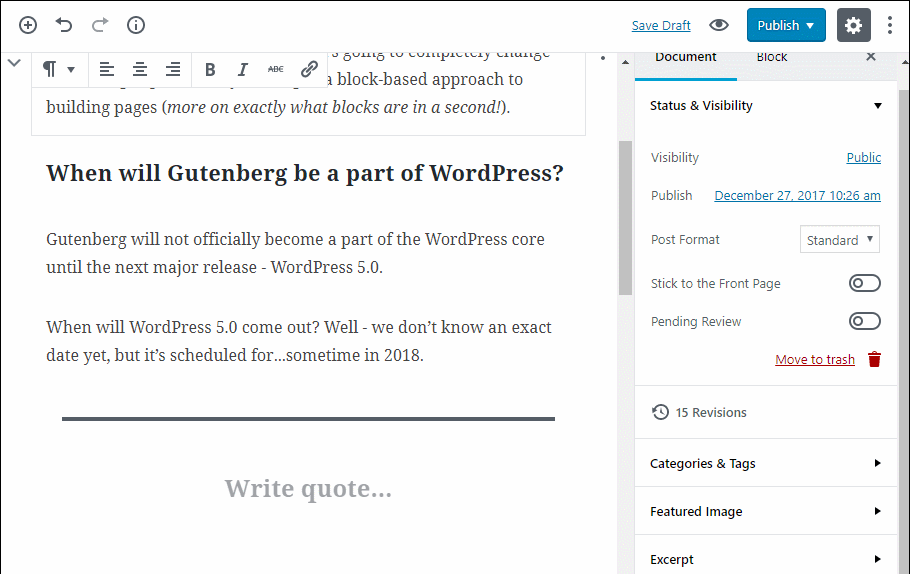The image size is (910, 574).
Task: Open the Publish dropdown button
Action: click(x=786, y=25)
